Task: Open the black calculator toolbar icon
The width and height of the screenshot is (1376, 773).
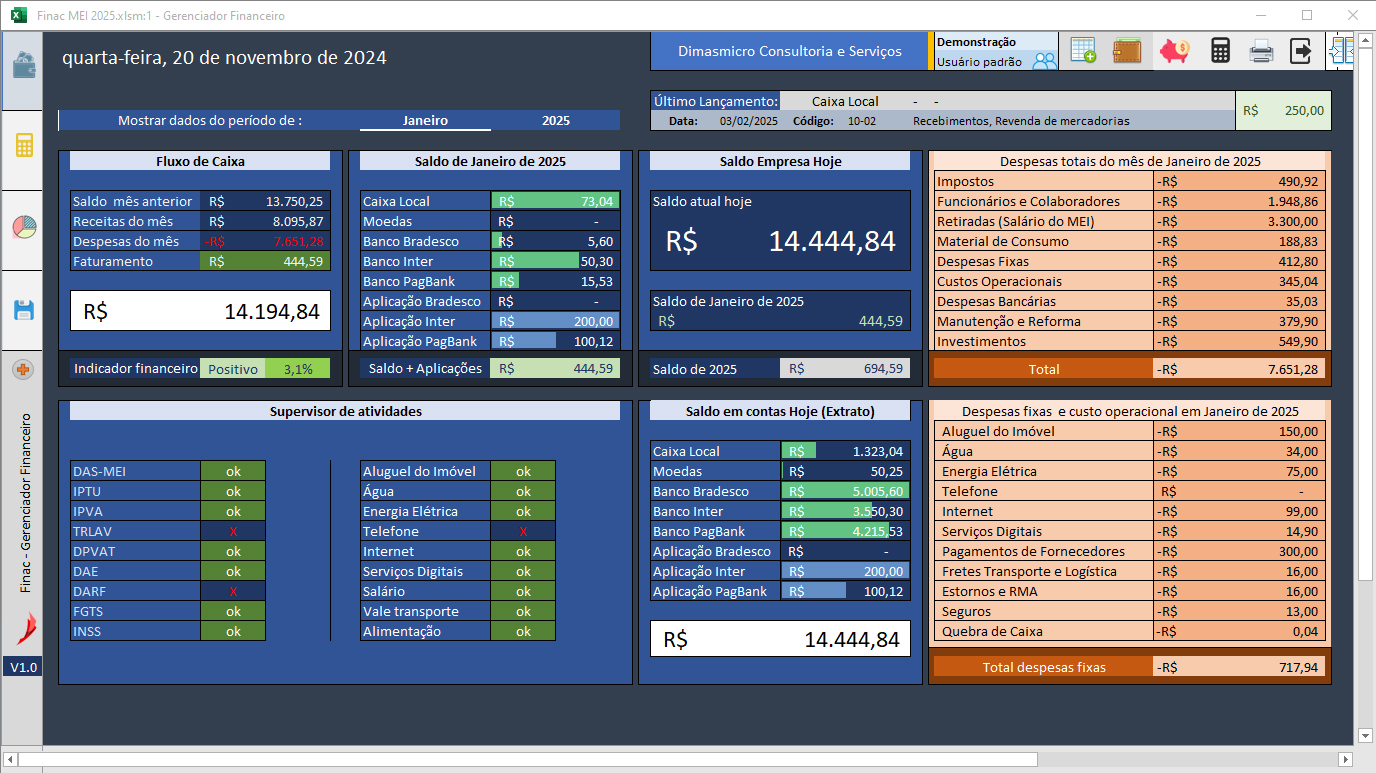Action: tap(1220, 51)
